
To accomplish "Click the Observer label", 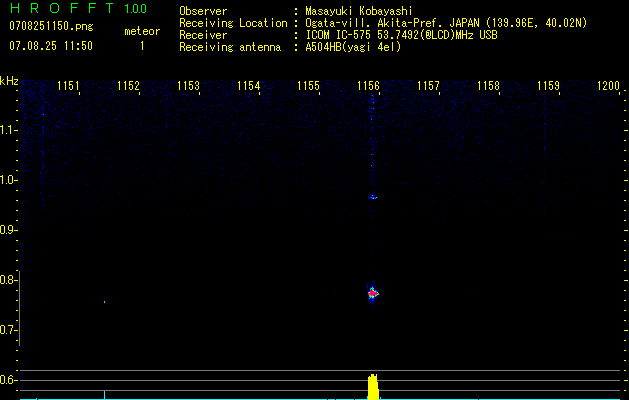I will pyautogui.click(x=203, y=11).
